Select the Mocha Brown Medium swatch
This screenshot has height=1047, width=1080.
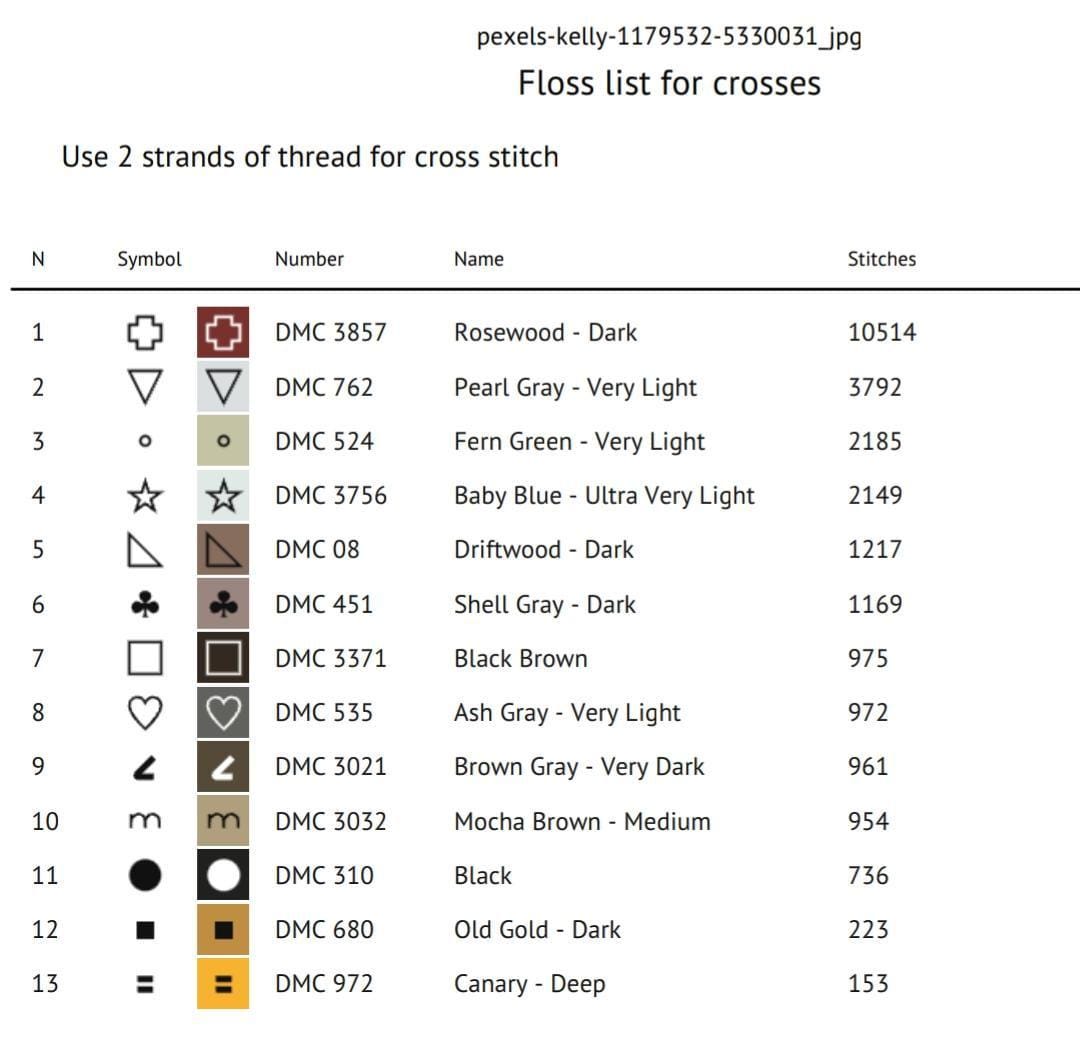223,821
